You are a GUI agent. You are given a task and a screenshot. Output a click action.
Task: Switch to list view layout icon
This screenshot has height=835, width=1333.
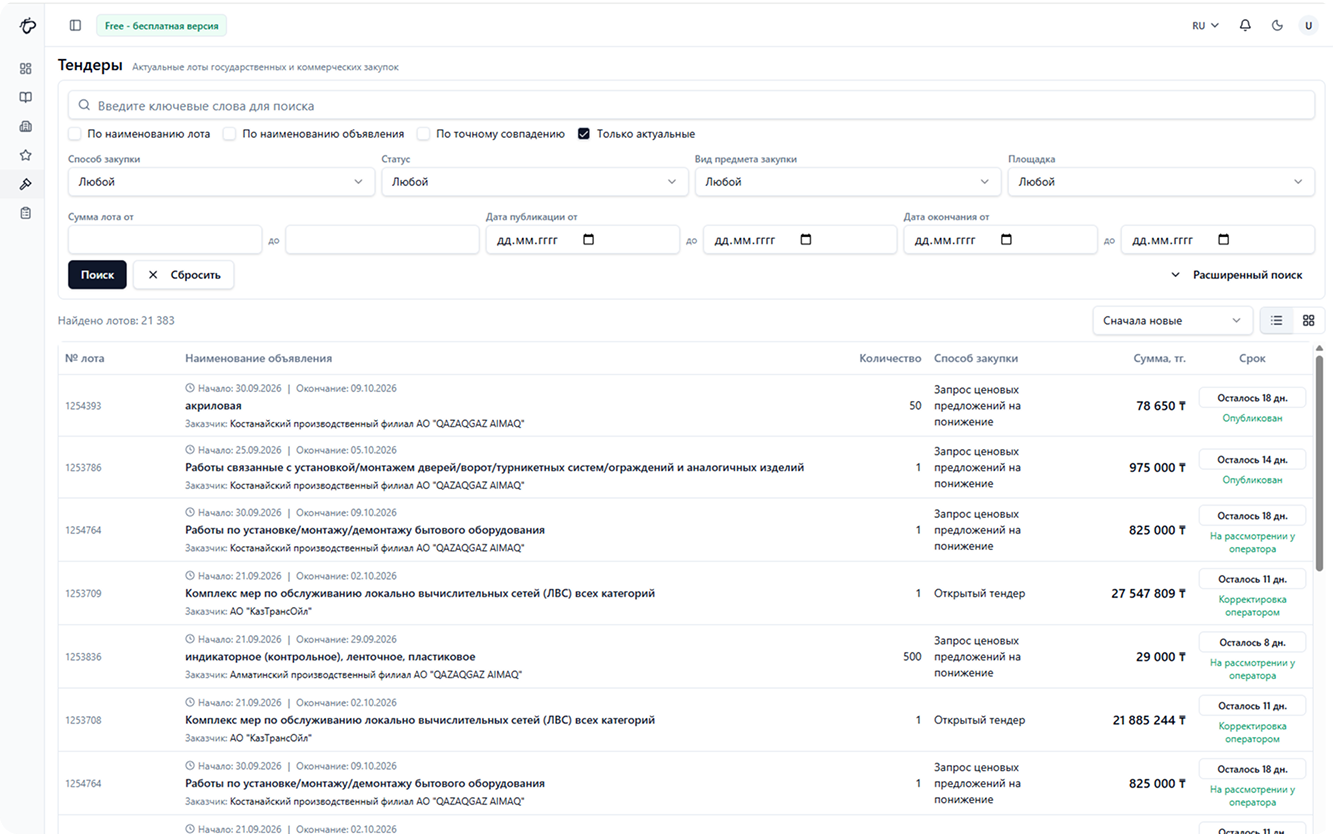(1277, 321)
